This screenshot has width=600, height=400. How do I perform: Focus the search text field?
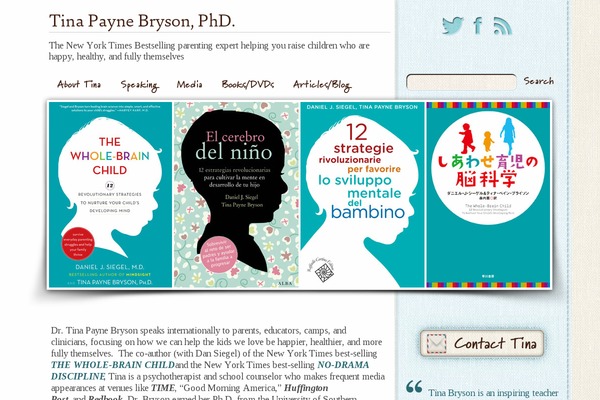(461, 82)
